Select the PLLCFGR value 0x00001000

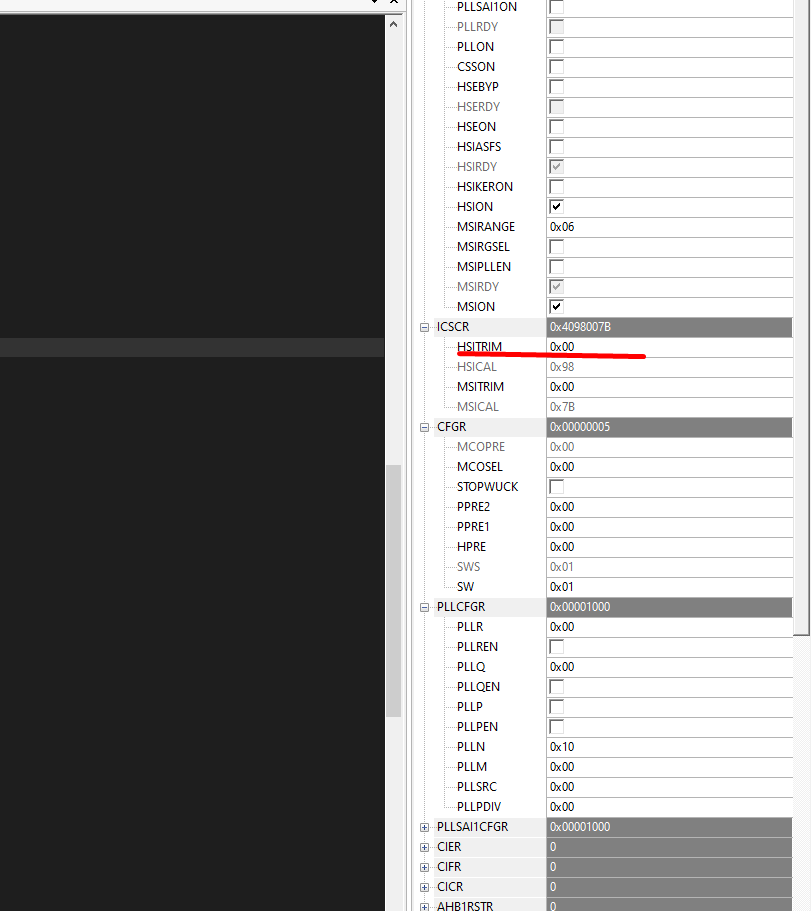click(670, 607)
